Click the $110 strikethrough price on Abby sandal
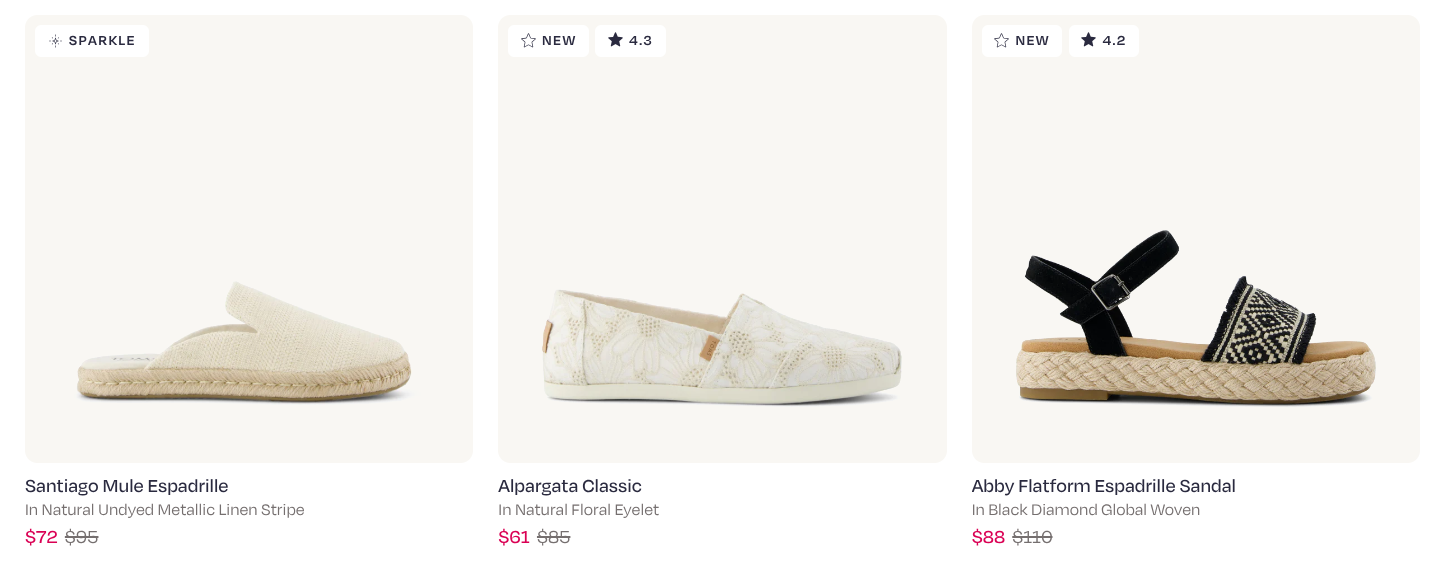The height and width of the screenshot is (580, 1452). pyautogui.click(x=1032, y=537)
